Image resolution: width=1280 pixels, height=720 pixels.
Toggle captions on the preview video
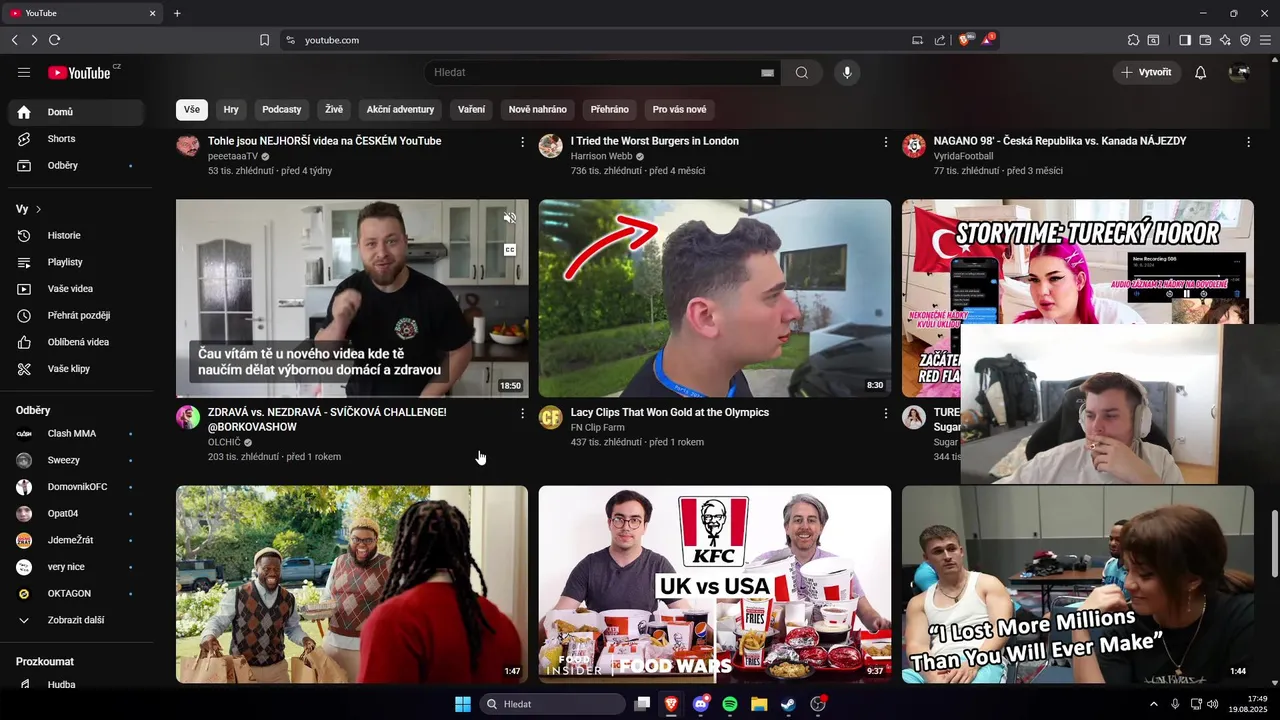click(x=509, y=250)
